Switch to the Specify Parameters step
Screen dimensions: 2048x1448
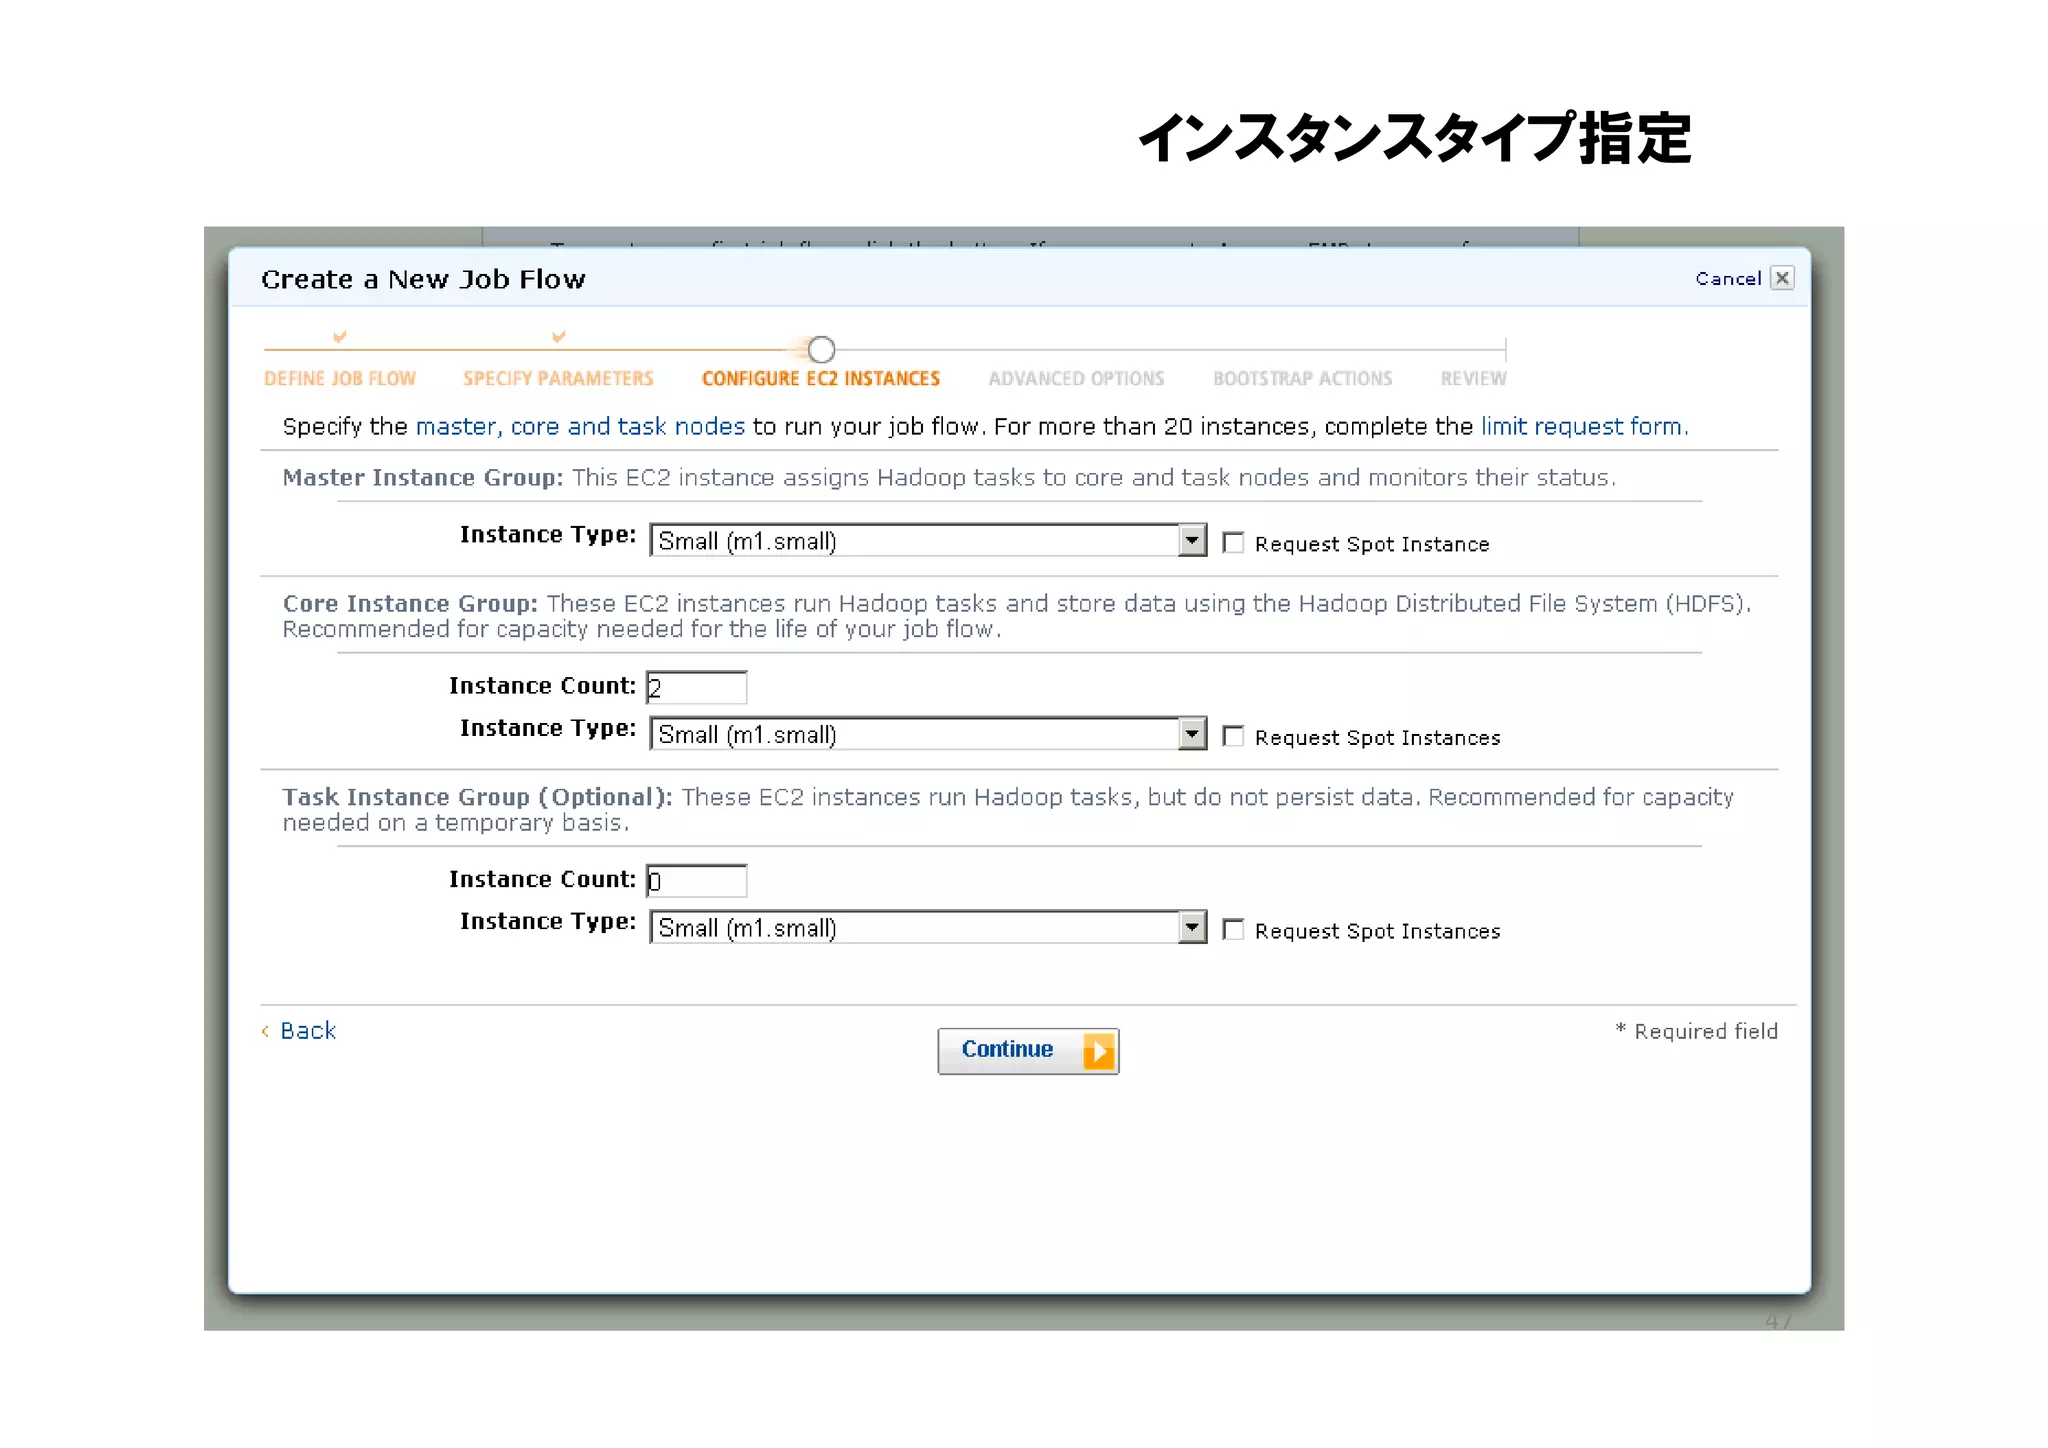pos(558,379)
